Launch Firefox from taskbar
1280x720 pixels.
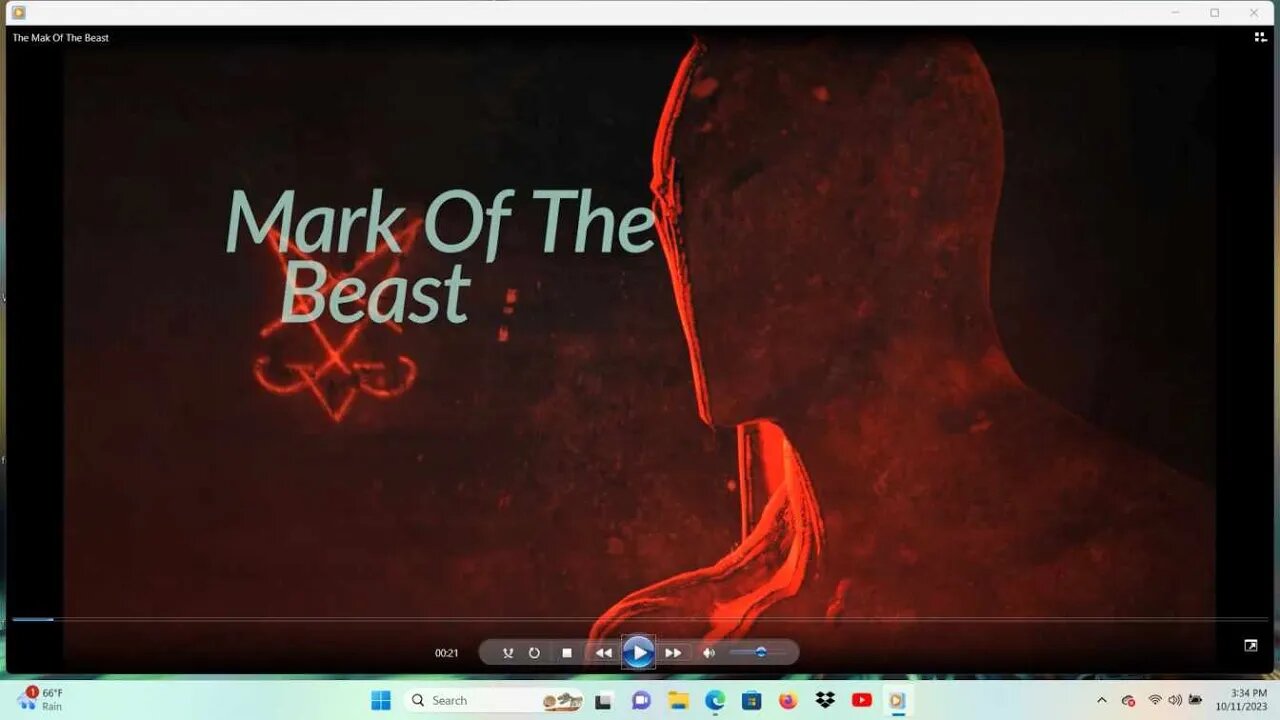pos(788,700)
